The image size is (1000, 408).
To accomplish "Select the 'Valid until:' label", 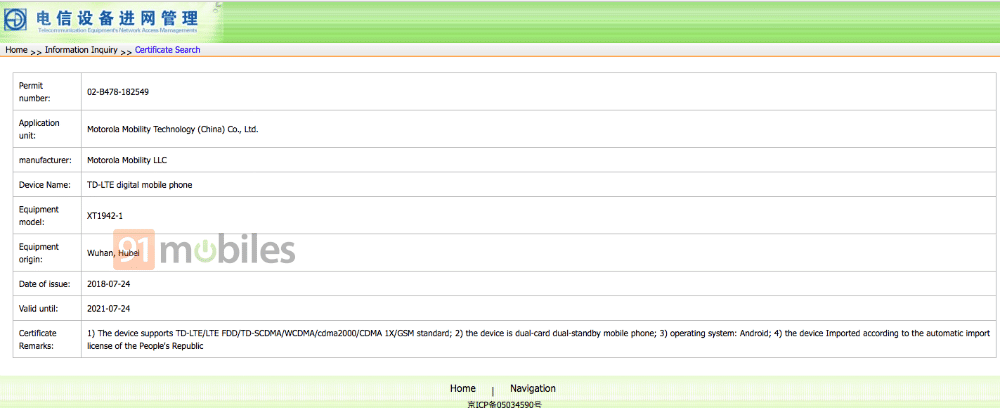I will point(38,309).
